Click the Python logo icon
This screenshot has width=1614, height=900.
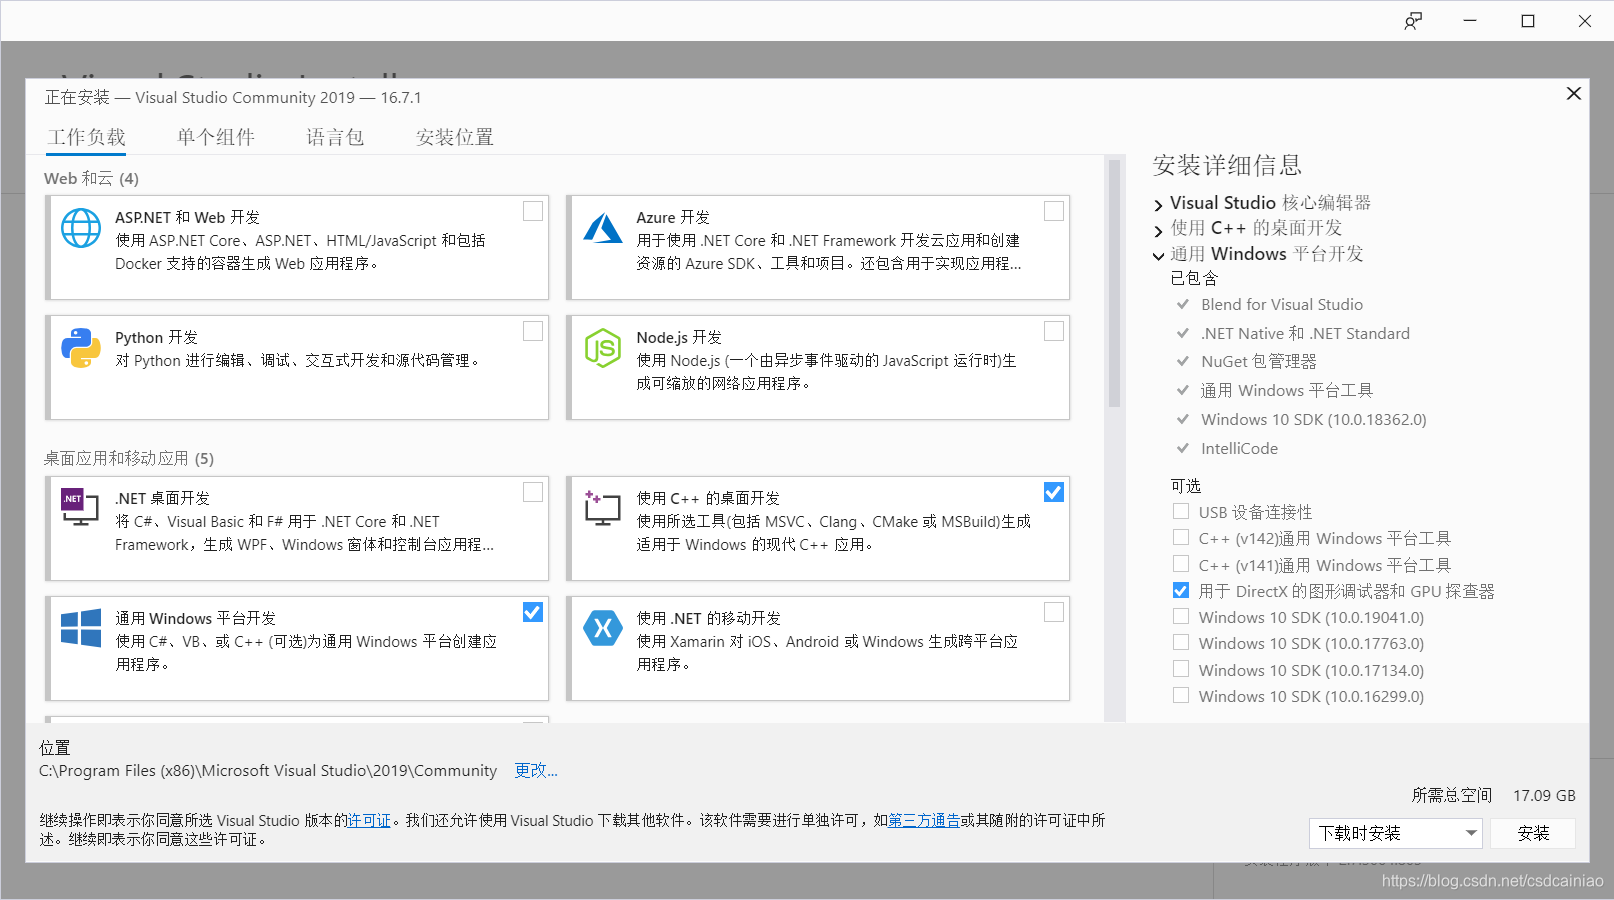pyautogui.click(x=81, y=348)
